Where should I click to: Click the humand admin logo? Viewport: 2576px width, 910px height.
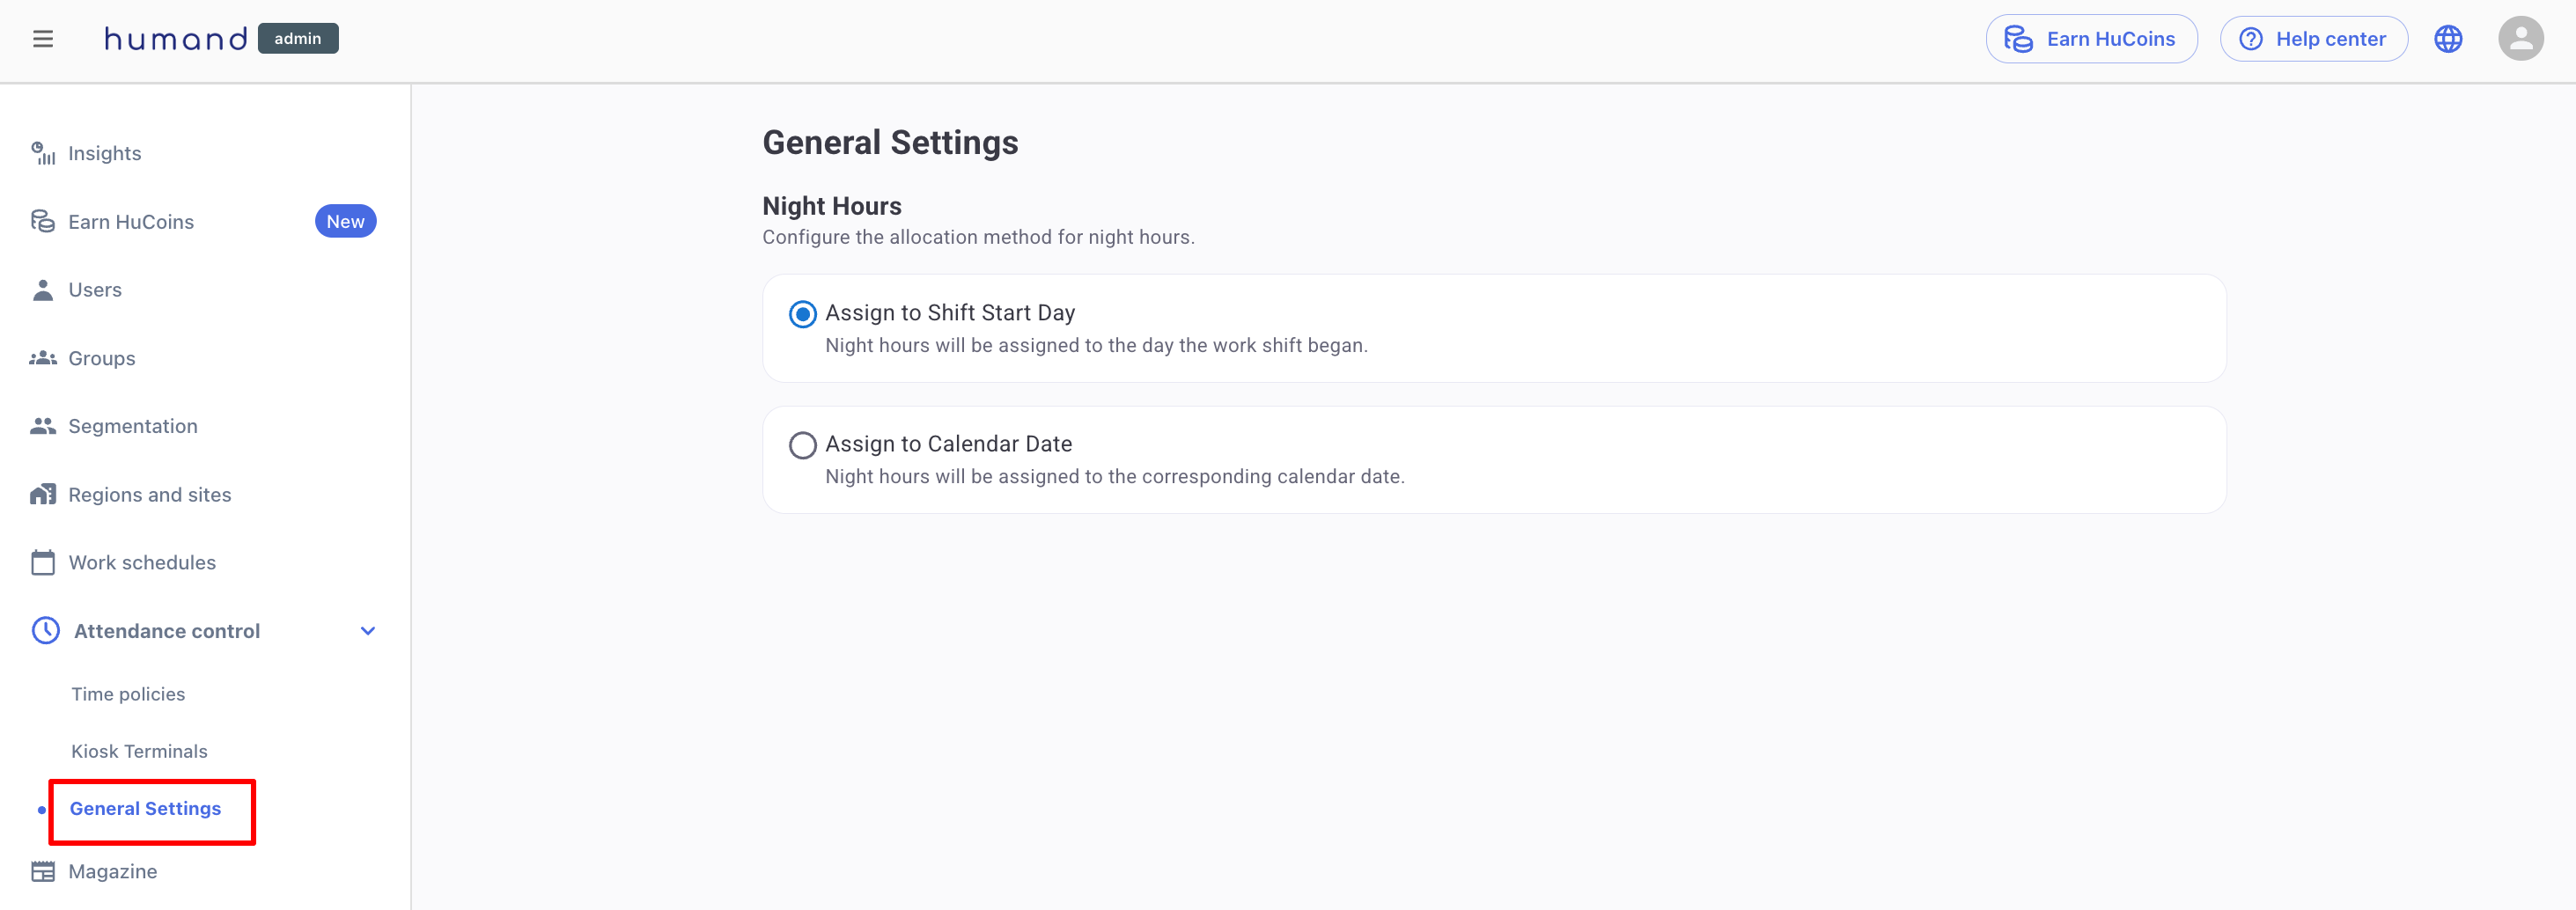point(220,39)
